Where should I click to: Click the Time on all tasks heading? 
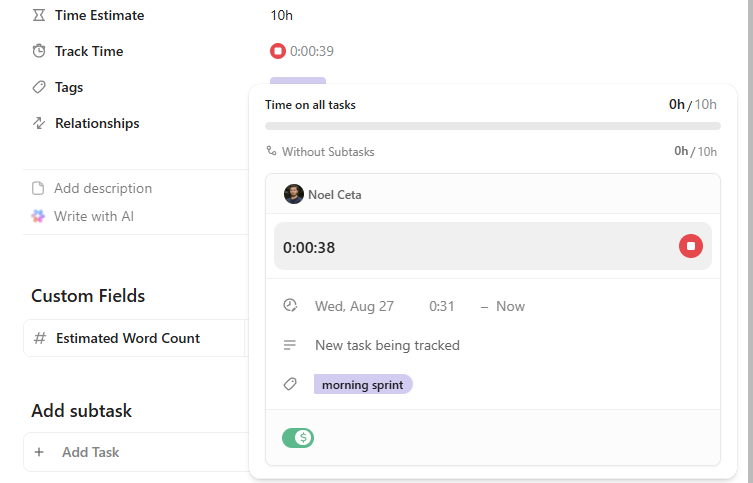point(310,105)
